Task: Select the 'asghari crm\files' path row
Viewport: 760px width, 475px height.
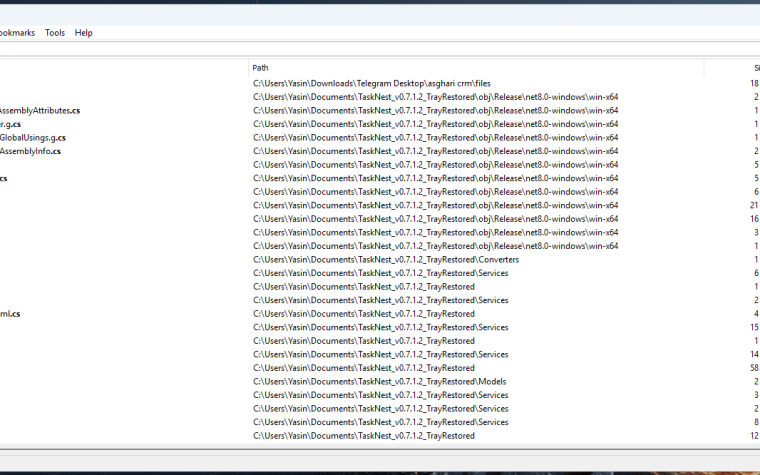Action: 372,83
